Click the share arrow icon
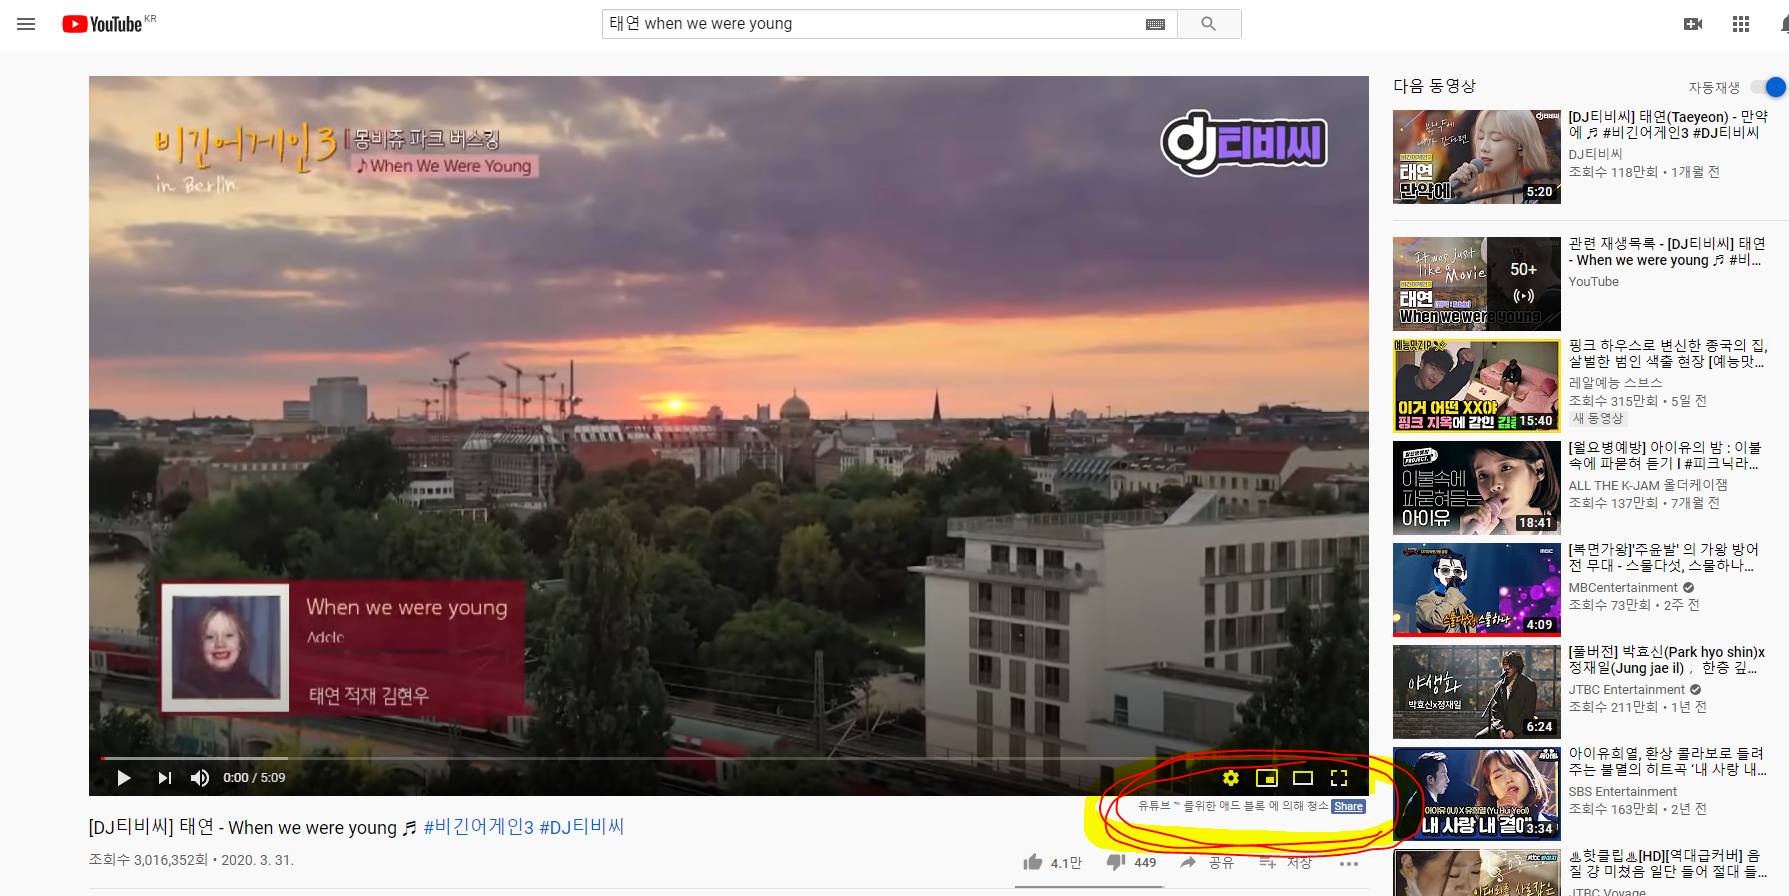The width and height of the screenshot is (1789, 896). tap(1188, 862)
